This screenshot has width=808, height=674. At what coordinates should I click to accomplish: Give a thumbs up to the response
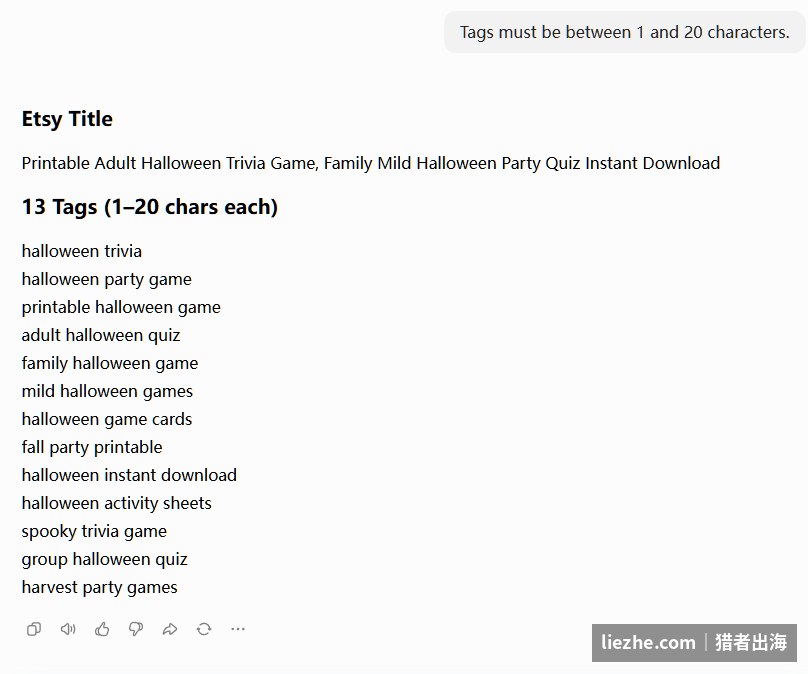tap(102, 629)
